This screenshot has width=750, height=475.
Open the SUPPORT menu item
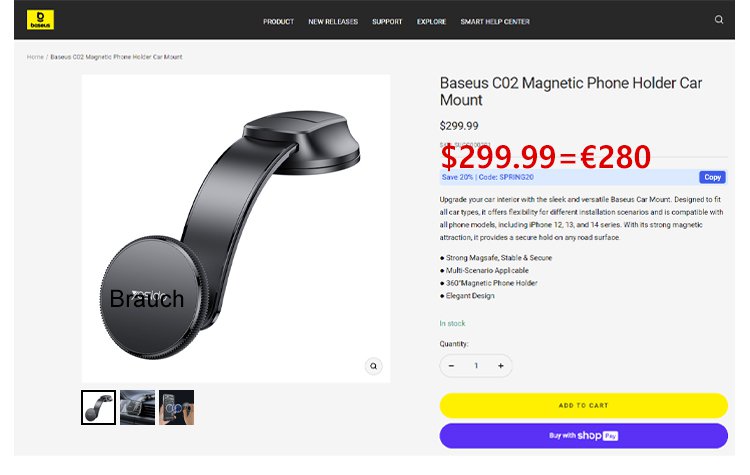click(x=387, y=21)
